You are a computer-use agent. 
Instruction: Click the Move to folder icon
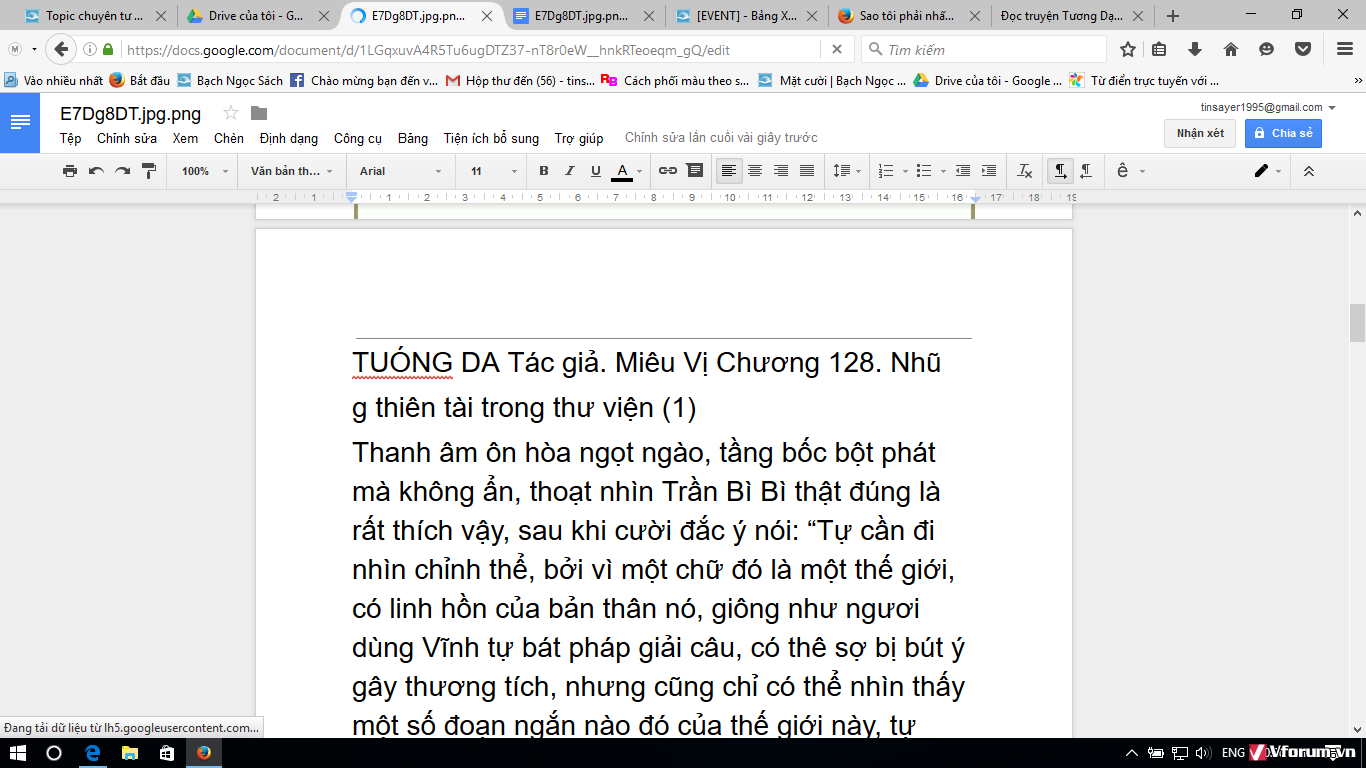coord(259,113)
